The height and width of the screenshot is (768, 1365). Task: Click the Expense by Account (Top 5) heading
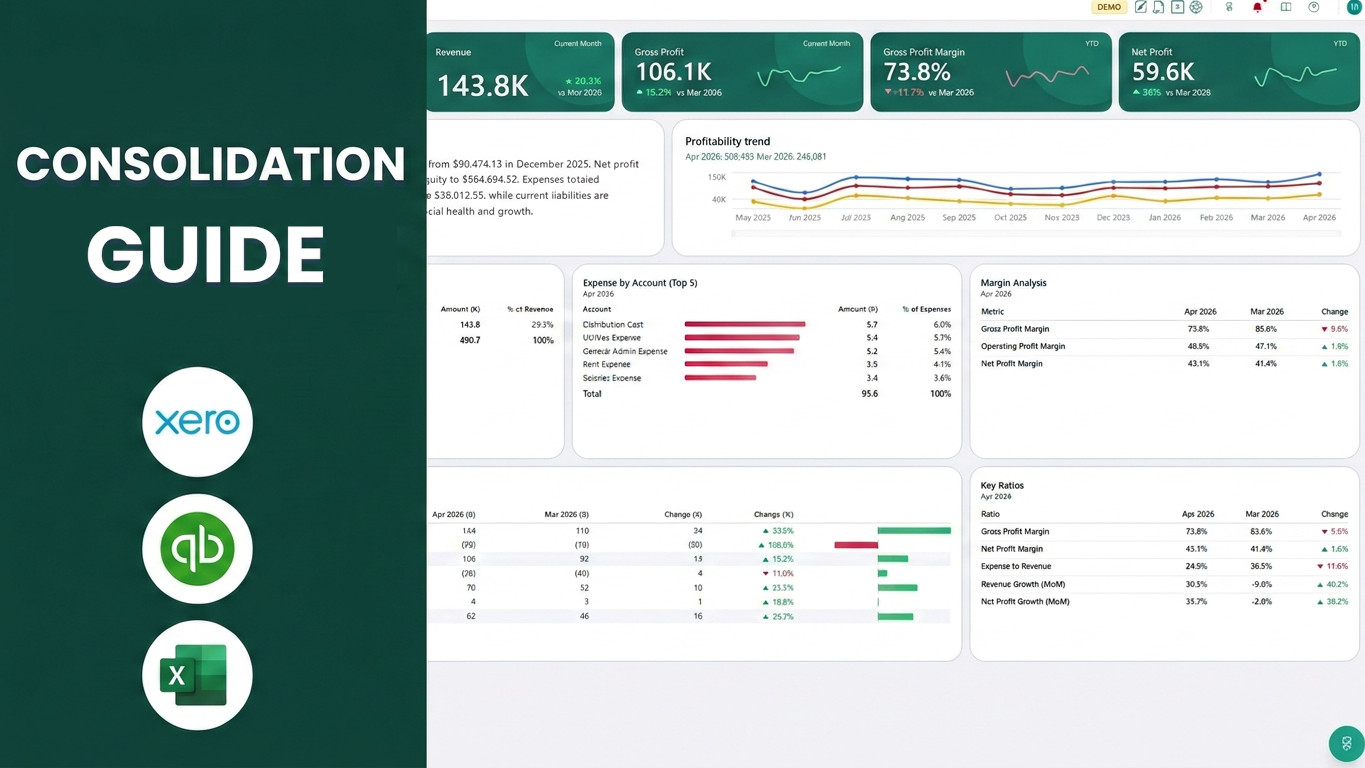coord(640,283)
